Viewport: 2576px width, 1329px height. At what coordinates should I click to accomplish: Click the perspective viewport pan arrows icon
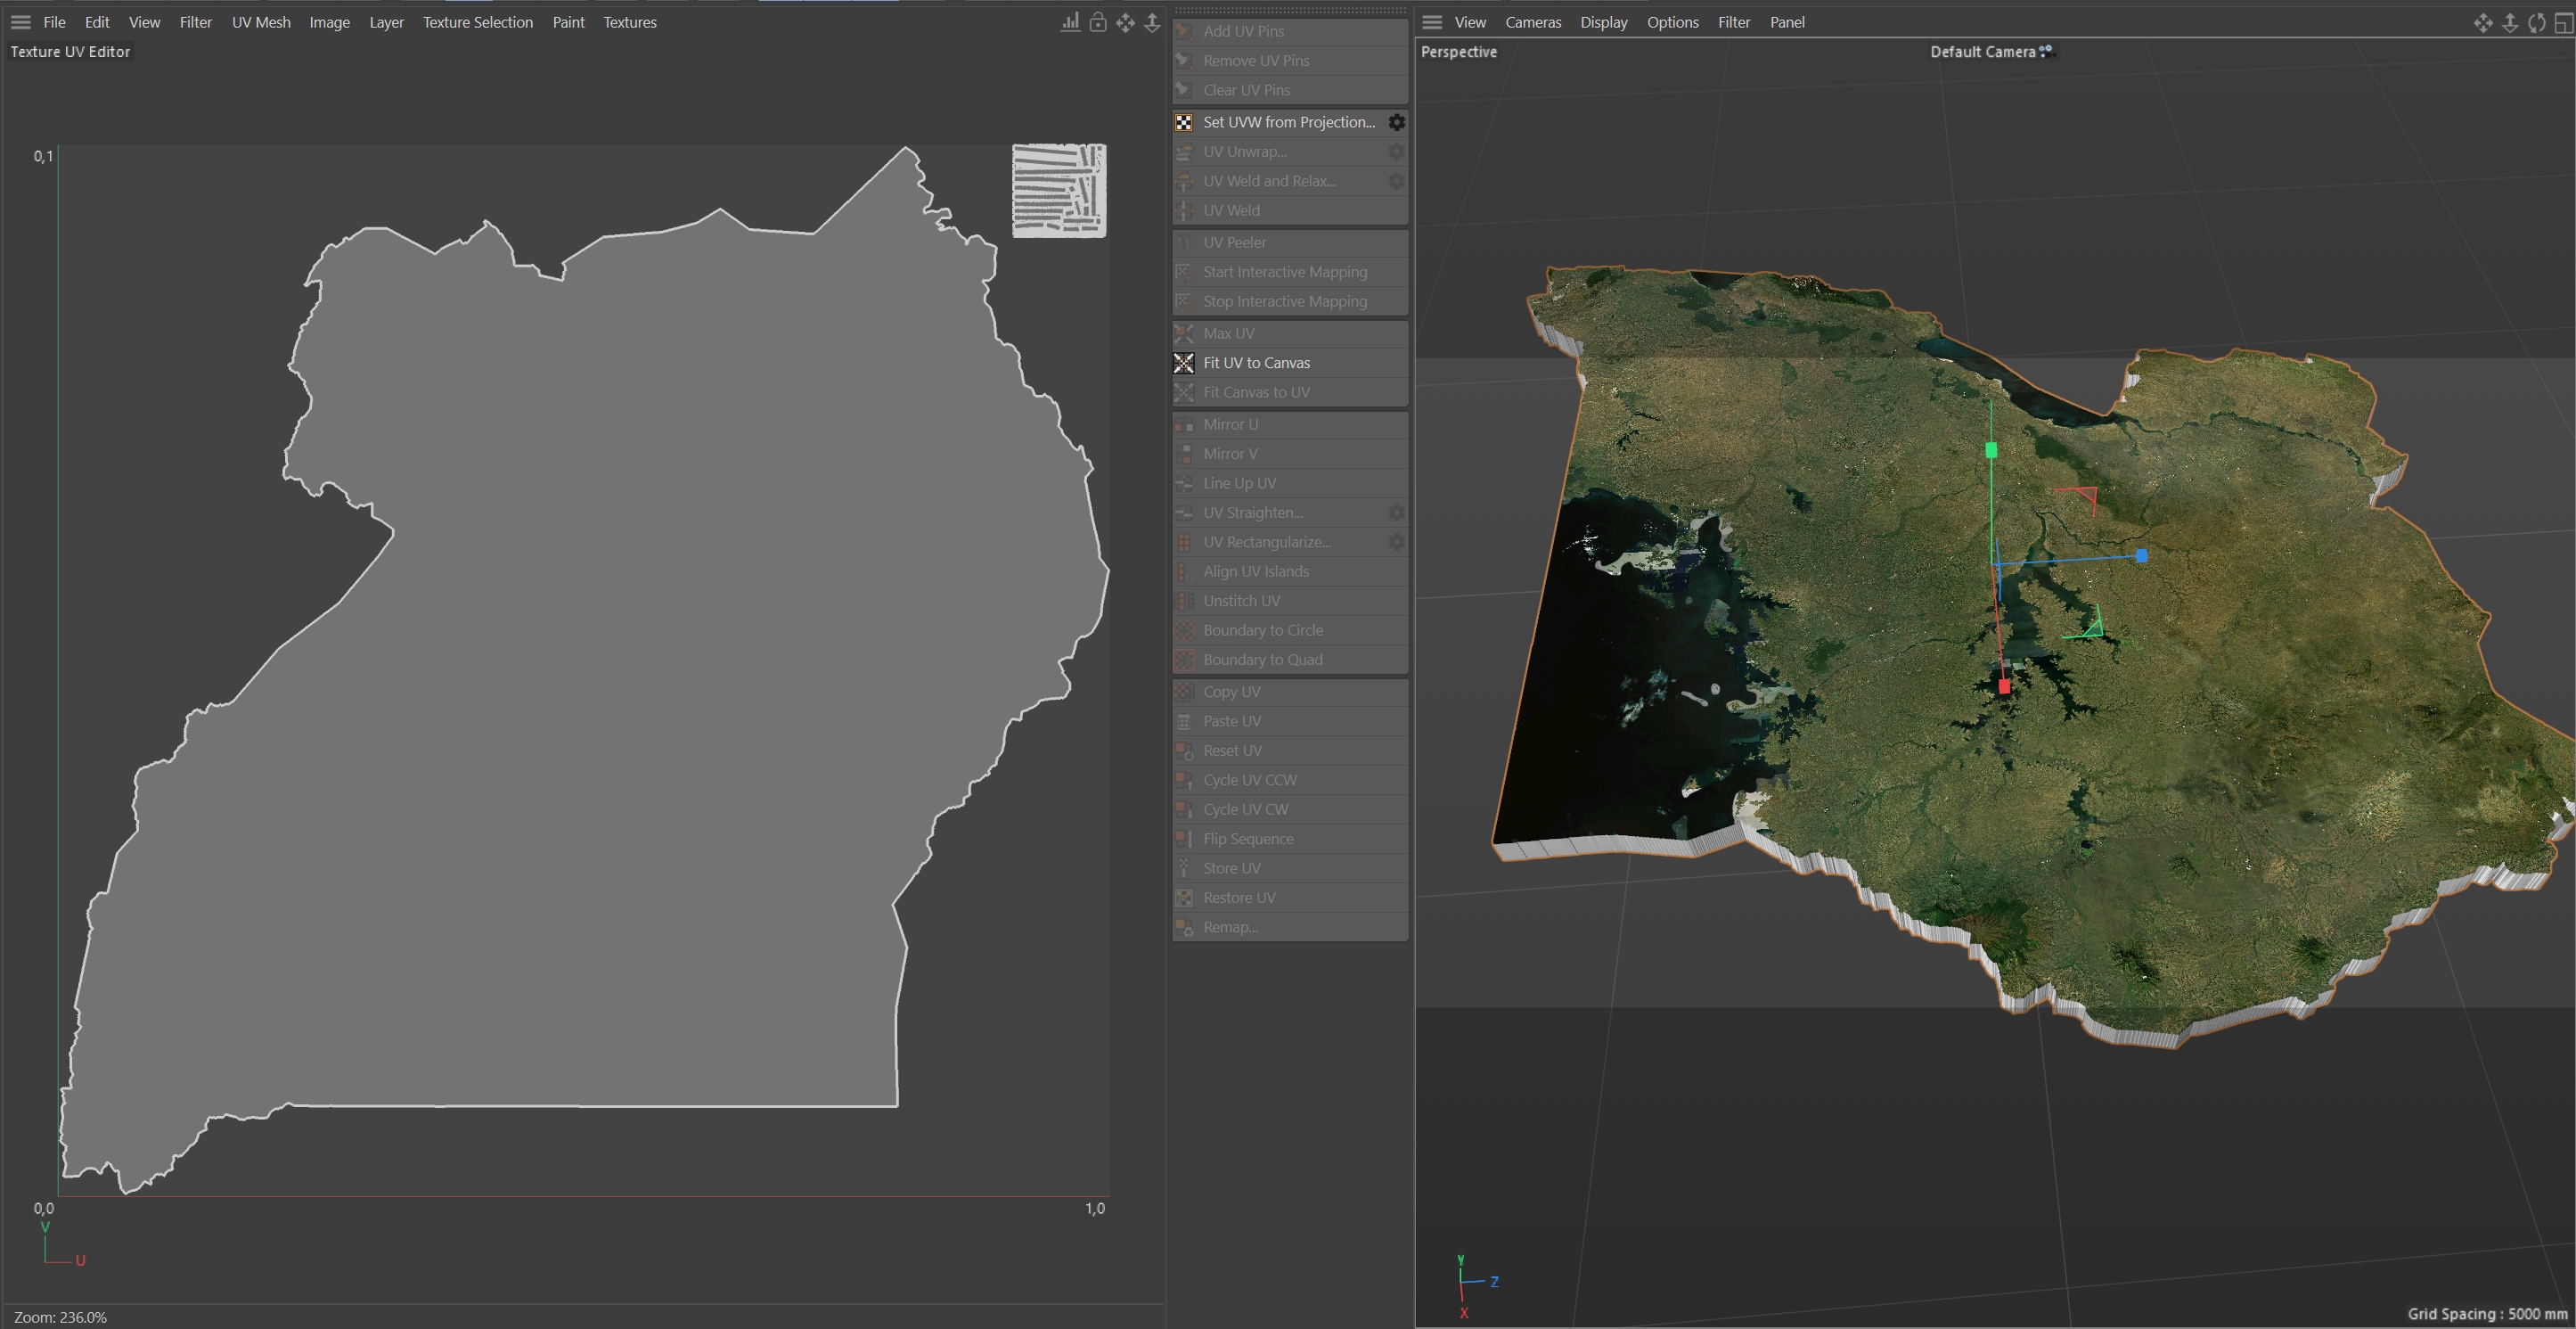(2483, 22)
